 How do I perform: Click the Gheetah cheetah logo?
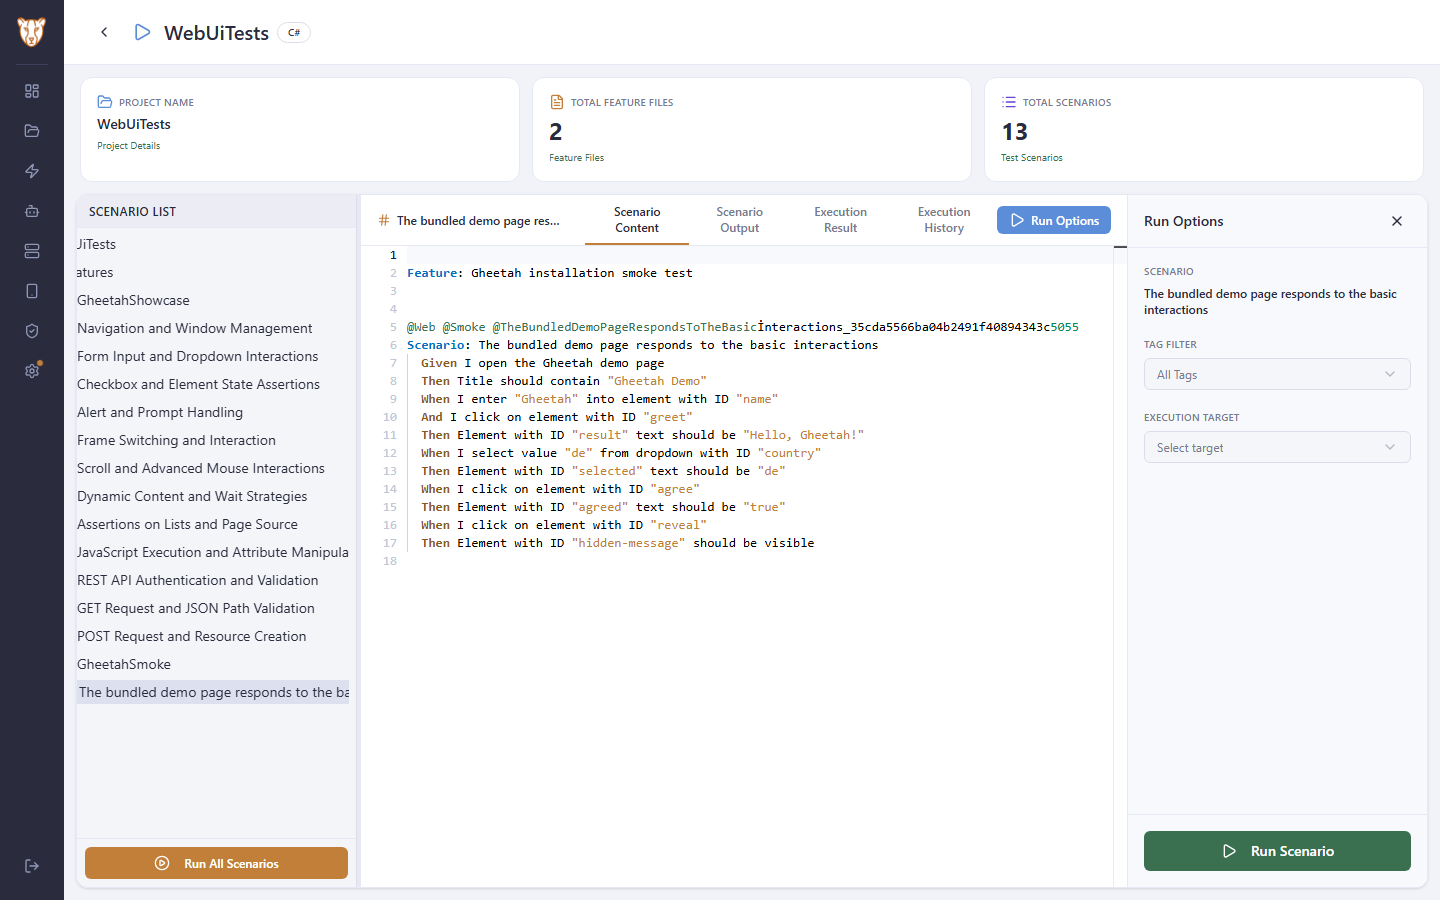point(31,32)
